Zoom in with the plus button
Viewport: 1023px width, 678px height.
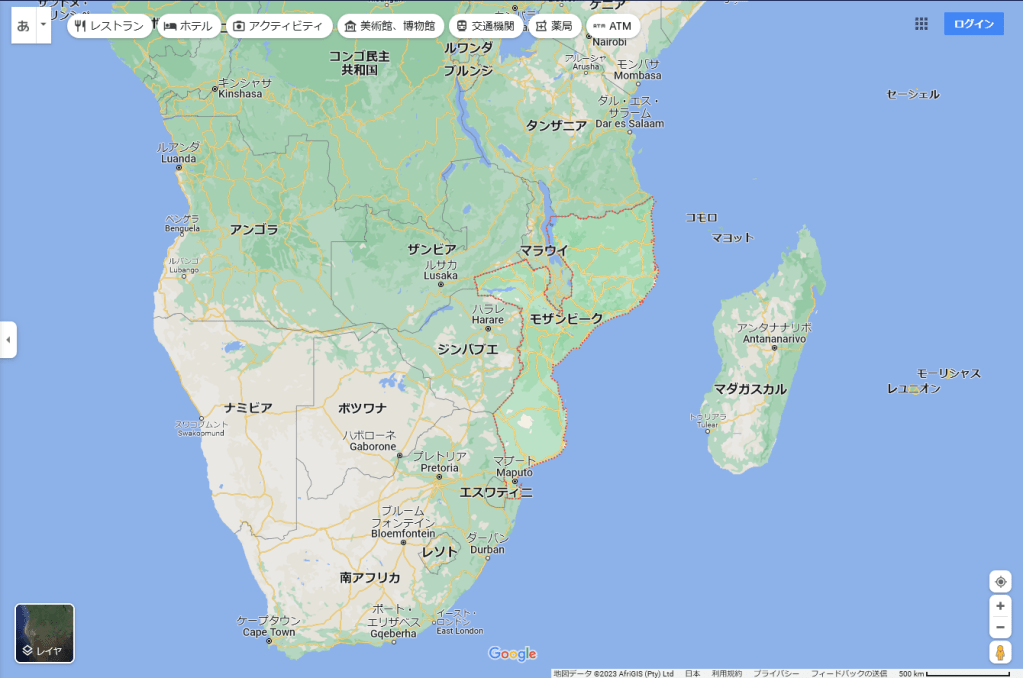[x=1000, y=606]
